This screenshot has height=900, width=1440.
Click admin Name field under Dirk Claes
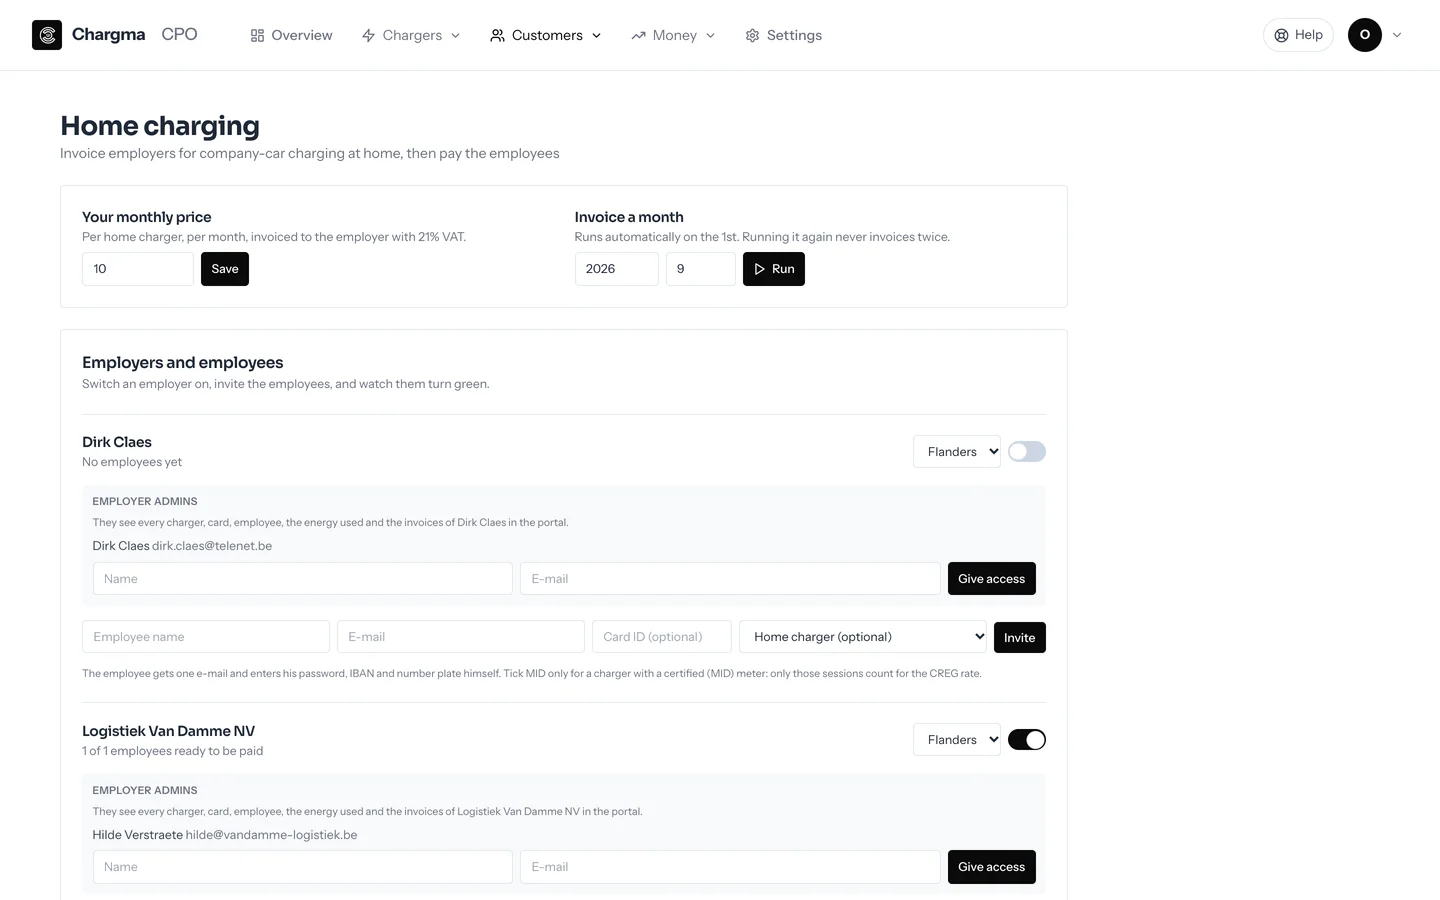coord(303,579)
